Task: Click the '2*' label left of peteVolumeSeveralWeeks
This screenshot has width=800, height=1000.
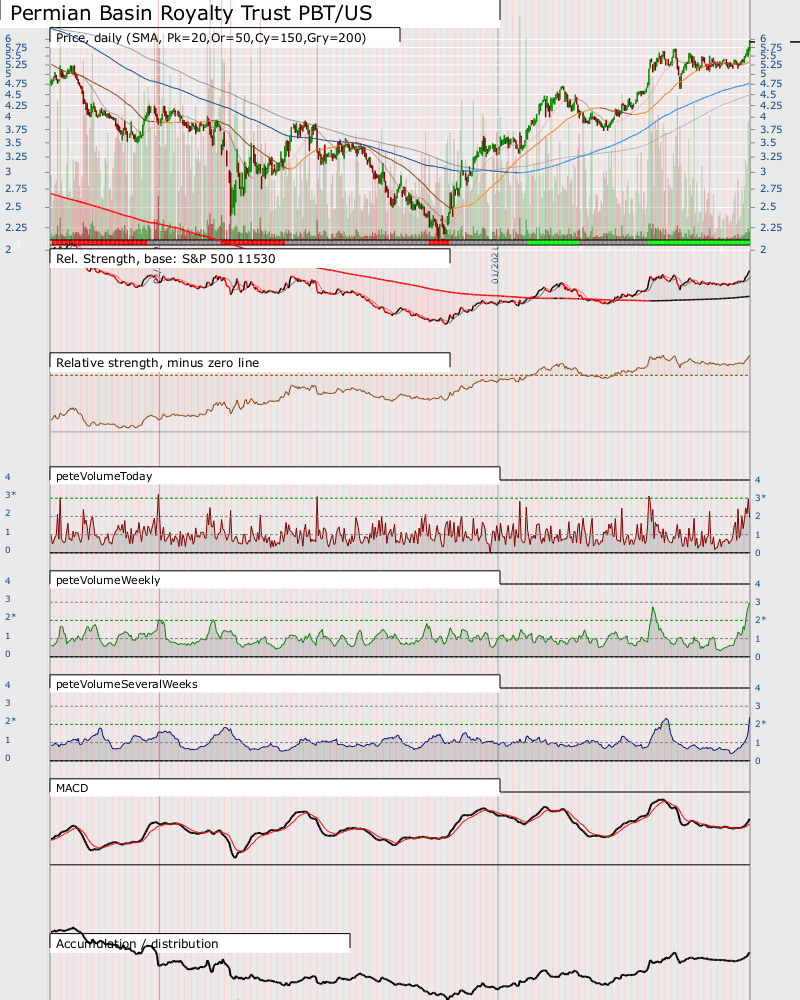Action: pyautogui.click(x=10, y=721)
